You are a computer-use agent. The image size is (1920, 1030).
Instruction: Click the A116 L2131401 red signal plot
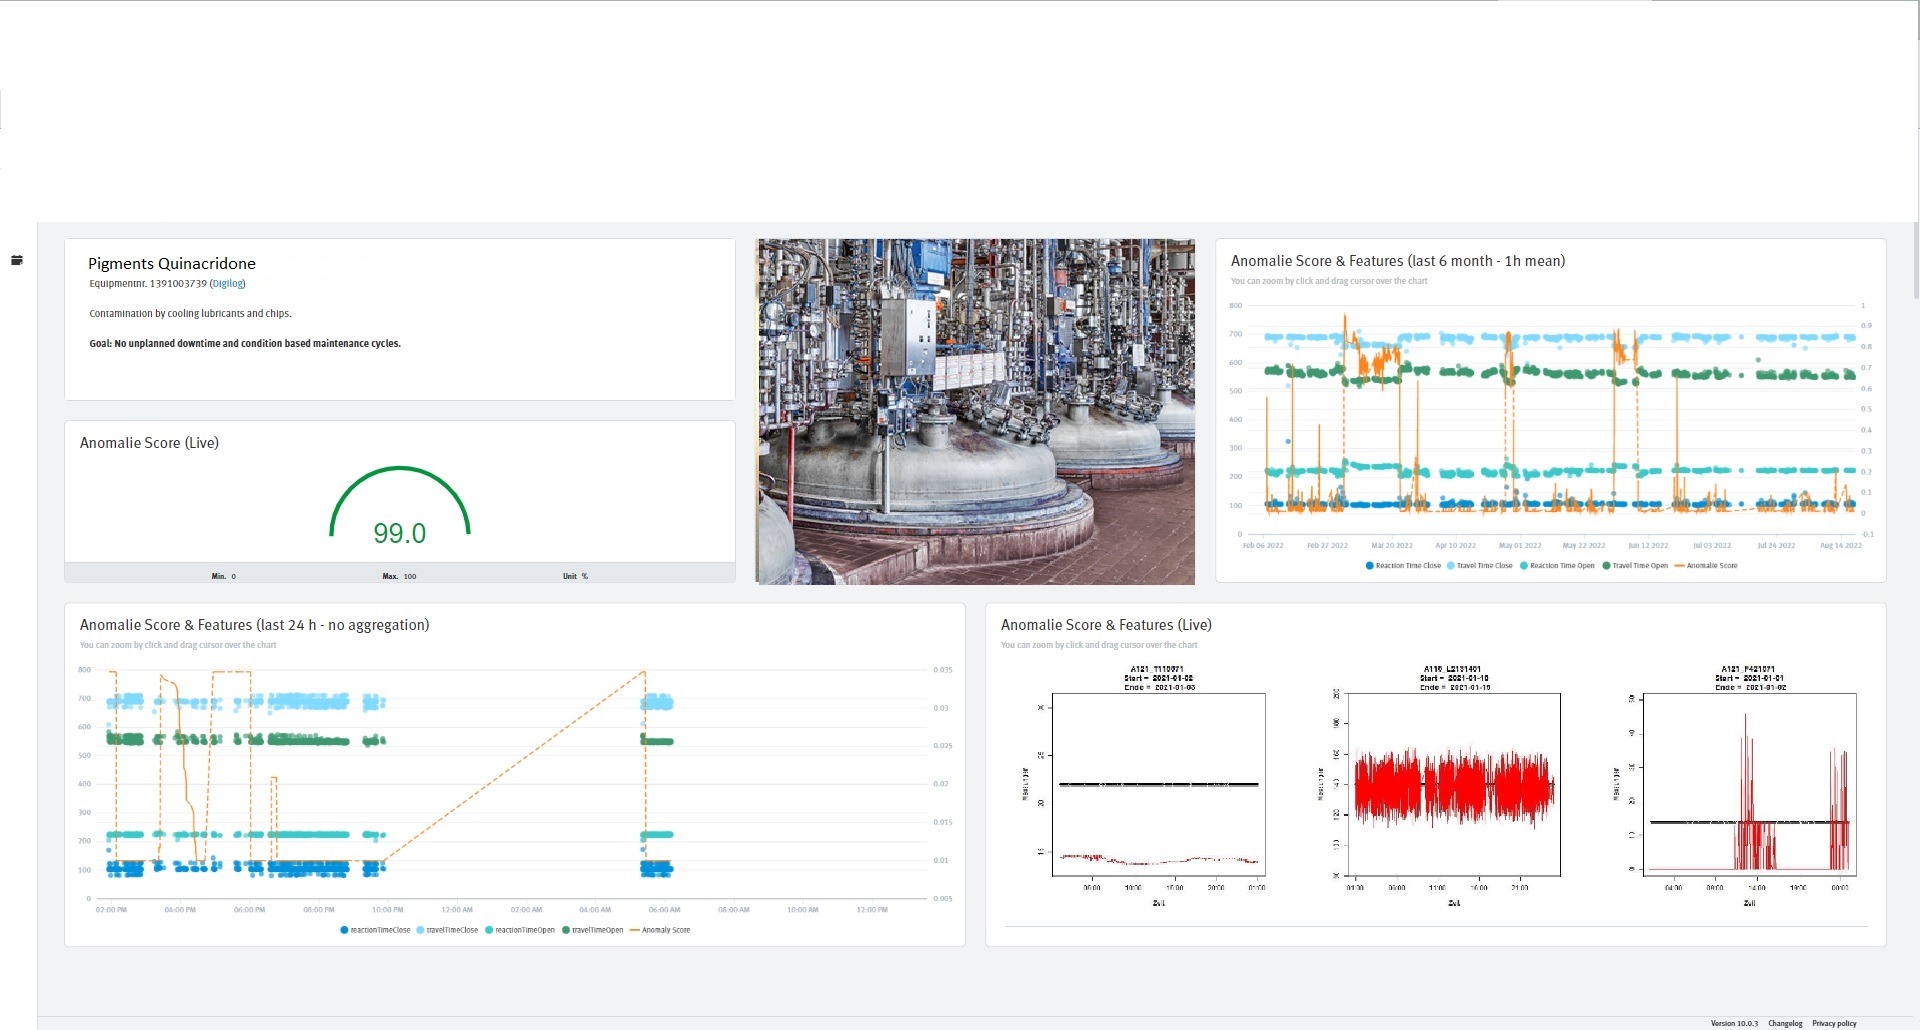tap(1453, 785)
